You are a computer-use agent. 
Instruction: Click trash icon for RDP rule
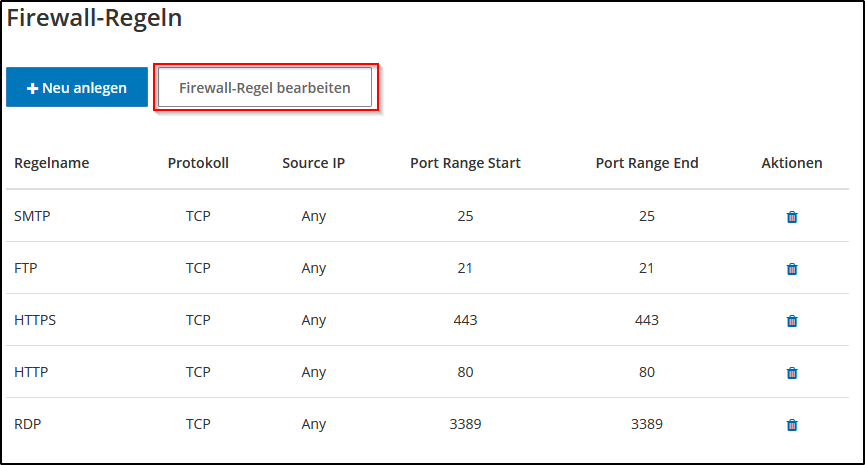pos(792,424)
